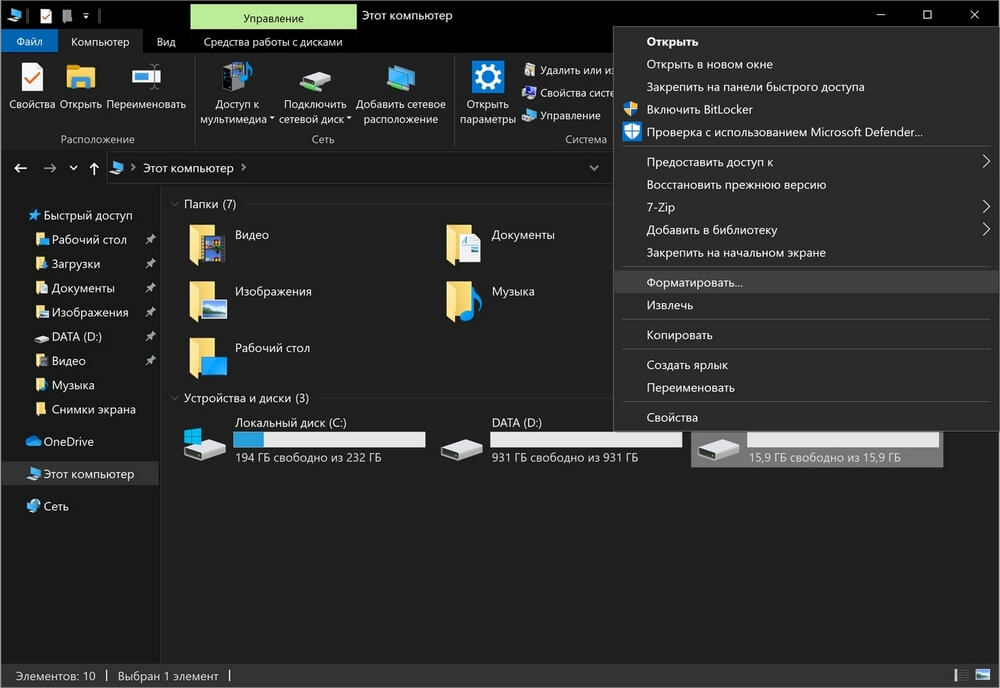Open the Музыка folder icon
Screen dimensions: 1000x688
[x=463, y=299]
